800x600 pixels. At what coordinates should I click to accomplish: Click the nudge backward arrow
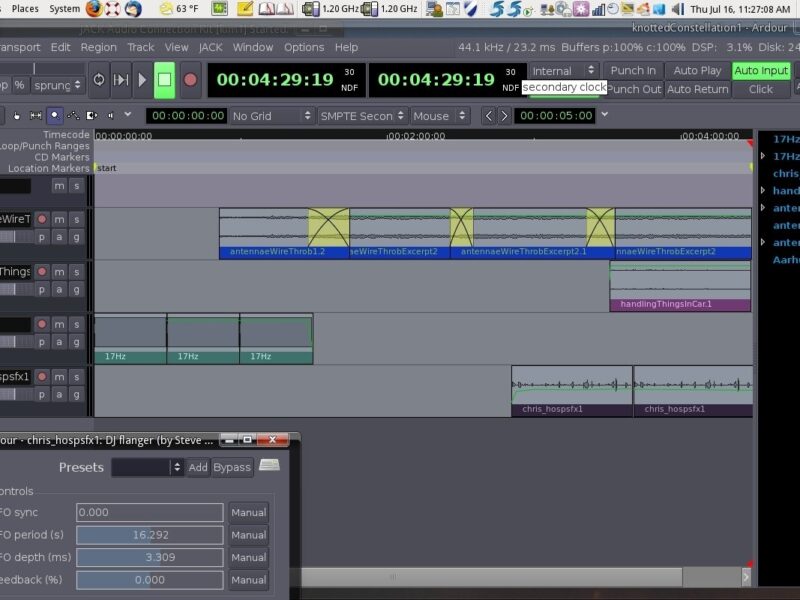click(489, 116)
